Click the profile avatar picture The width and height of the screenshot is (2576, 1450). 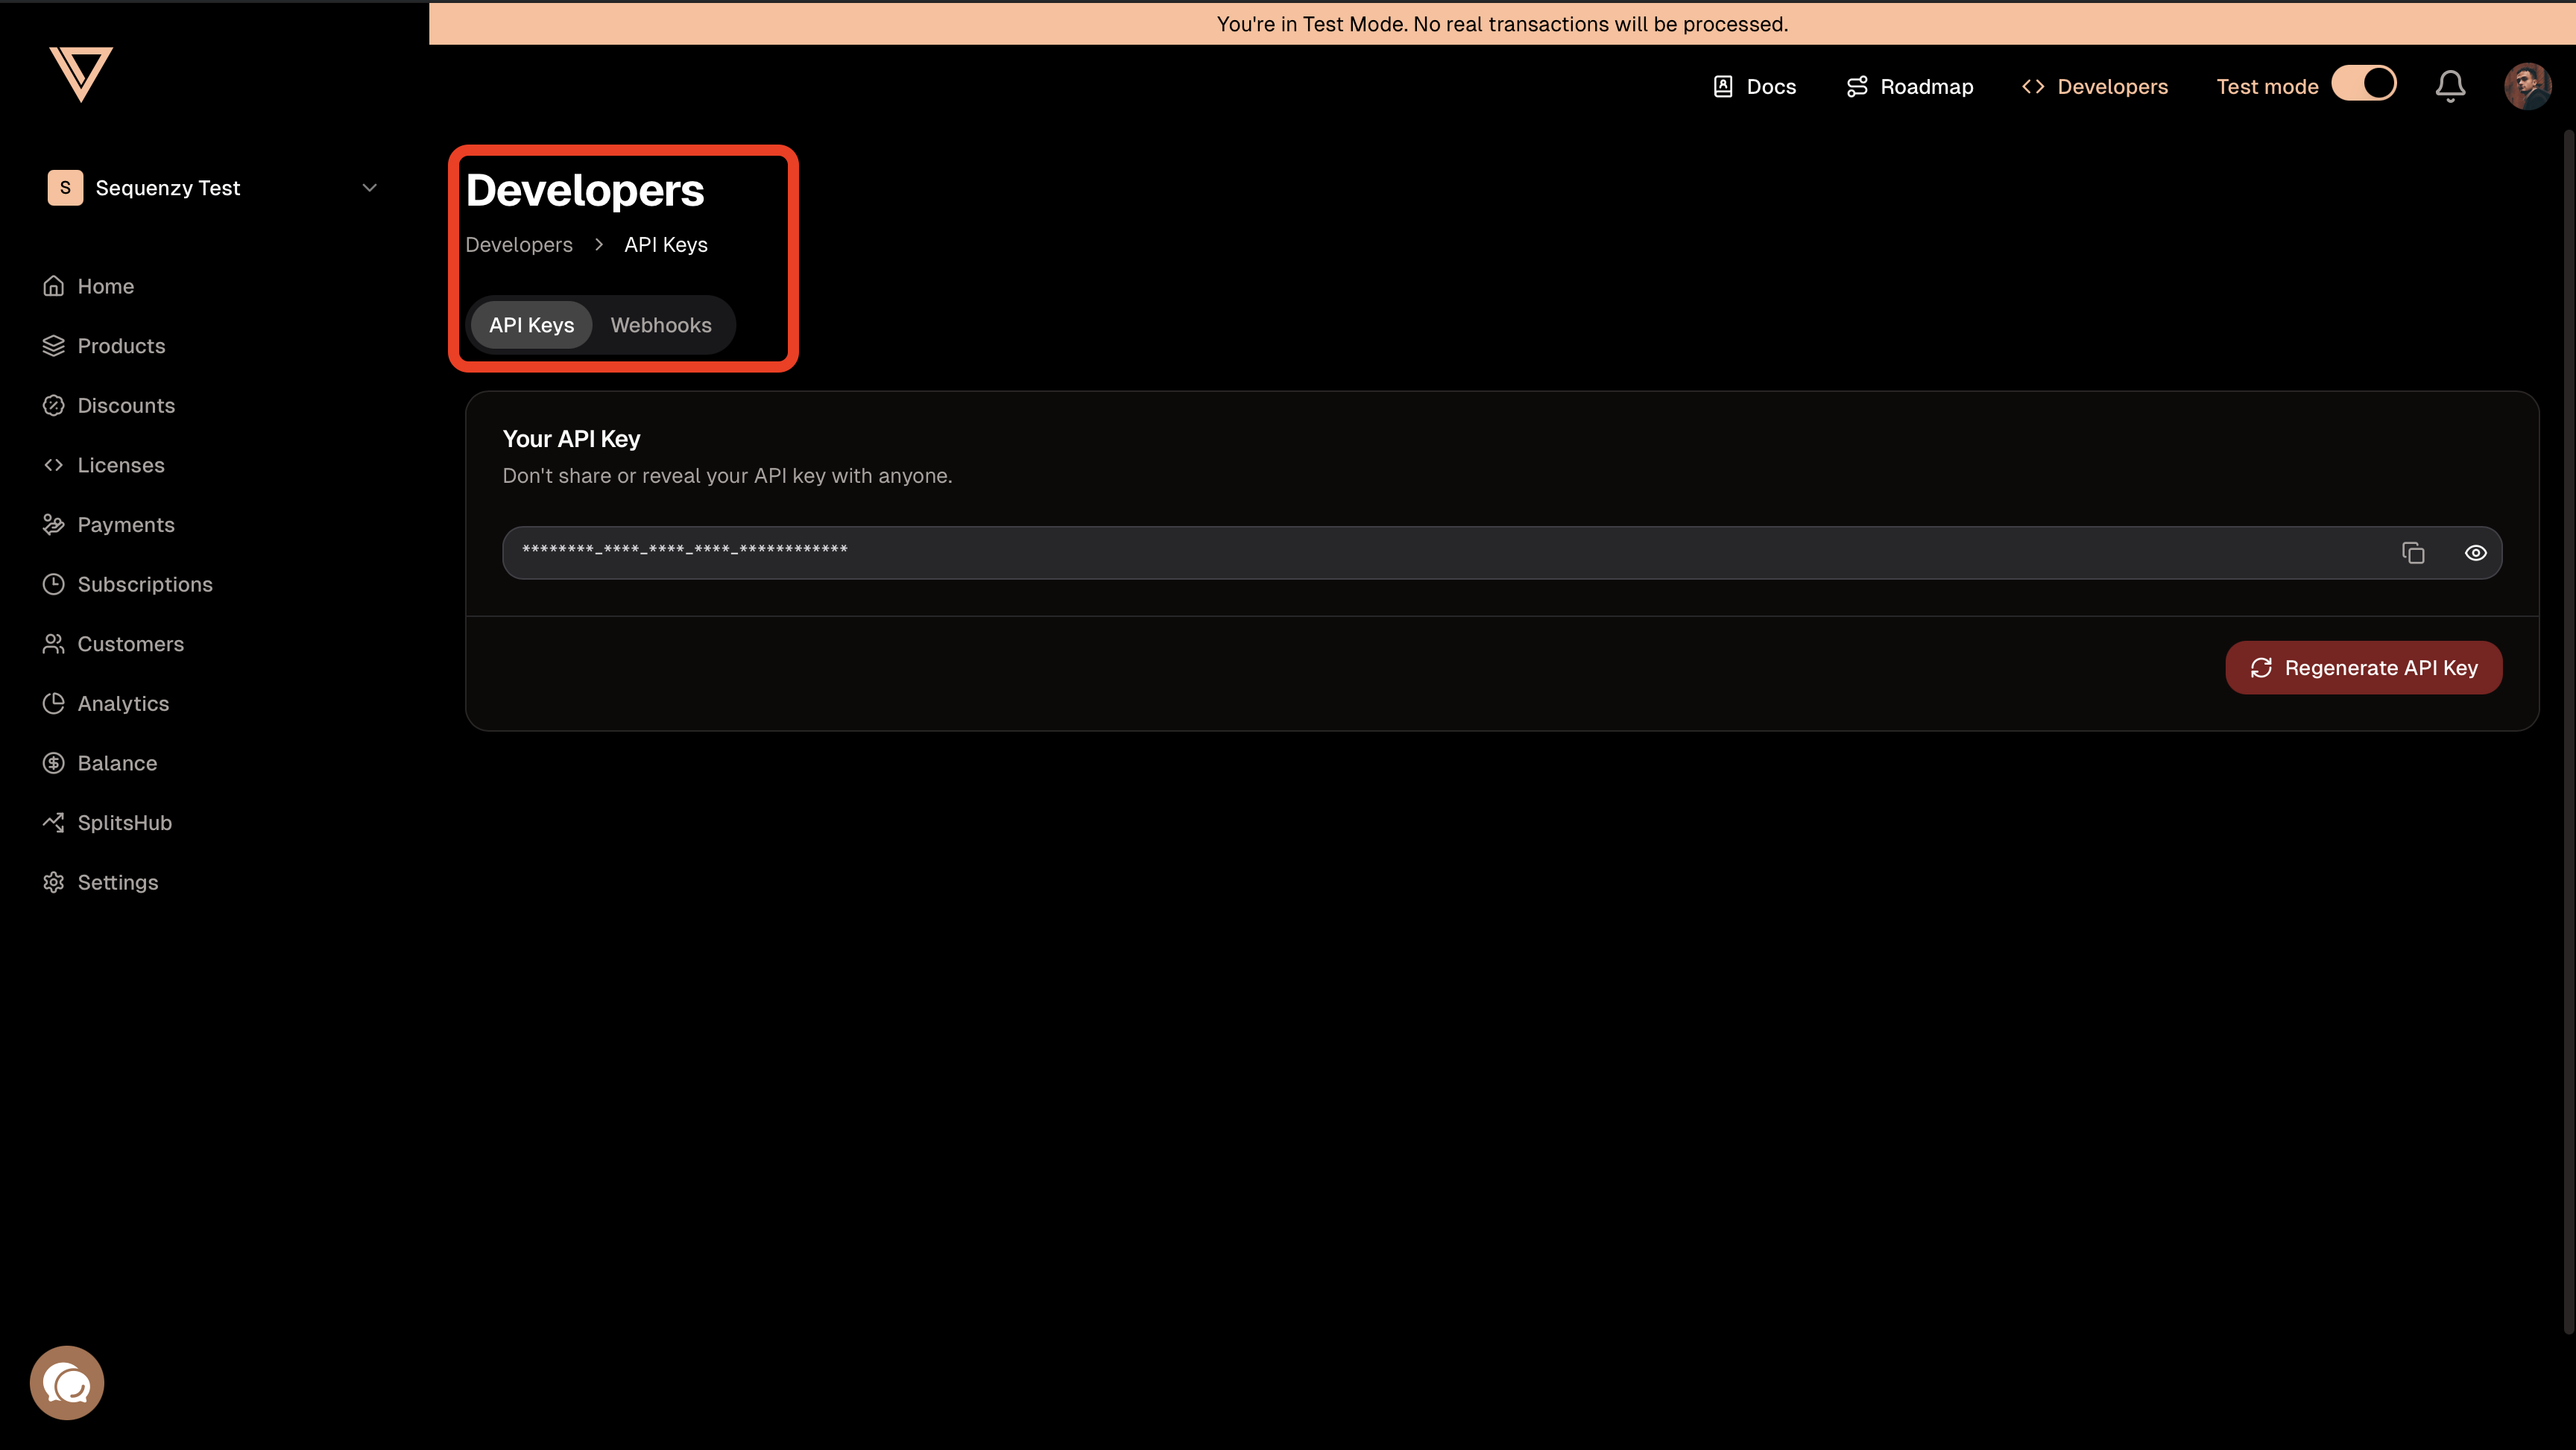coord(2529,86)
